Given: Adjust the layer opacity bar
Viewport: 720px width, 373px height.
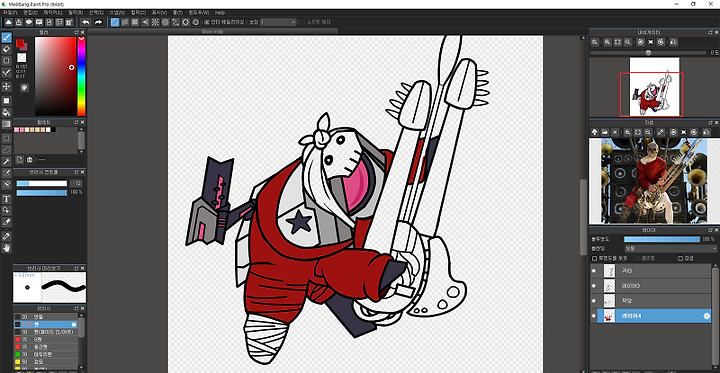Looking at the screenshot, I should click(x=662, y=239).
